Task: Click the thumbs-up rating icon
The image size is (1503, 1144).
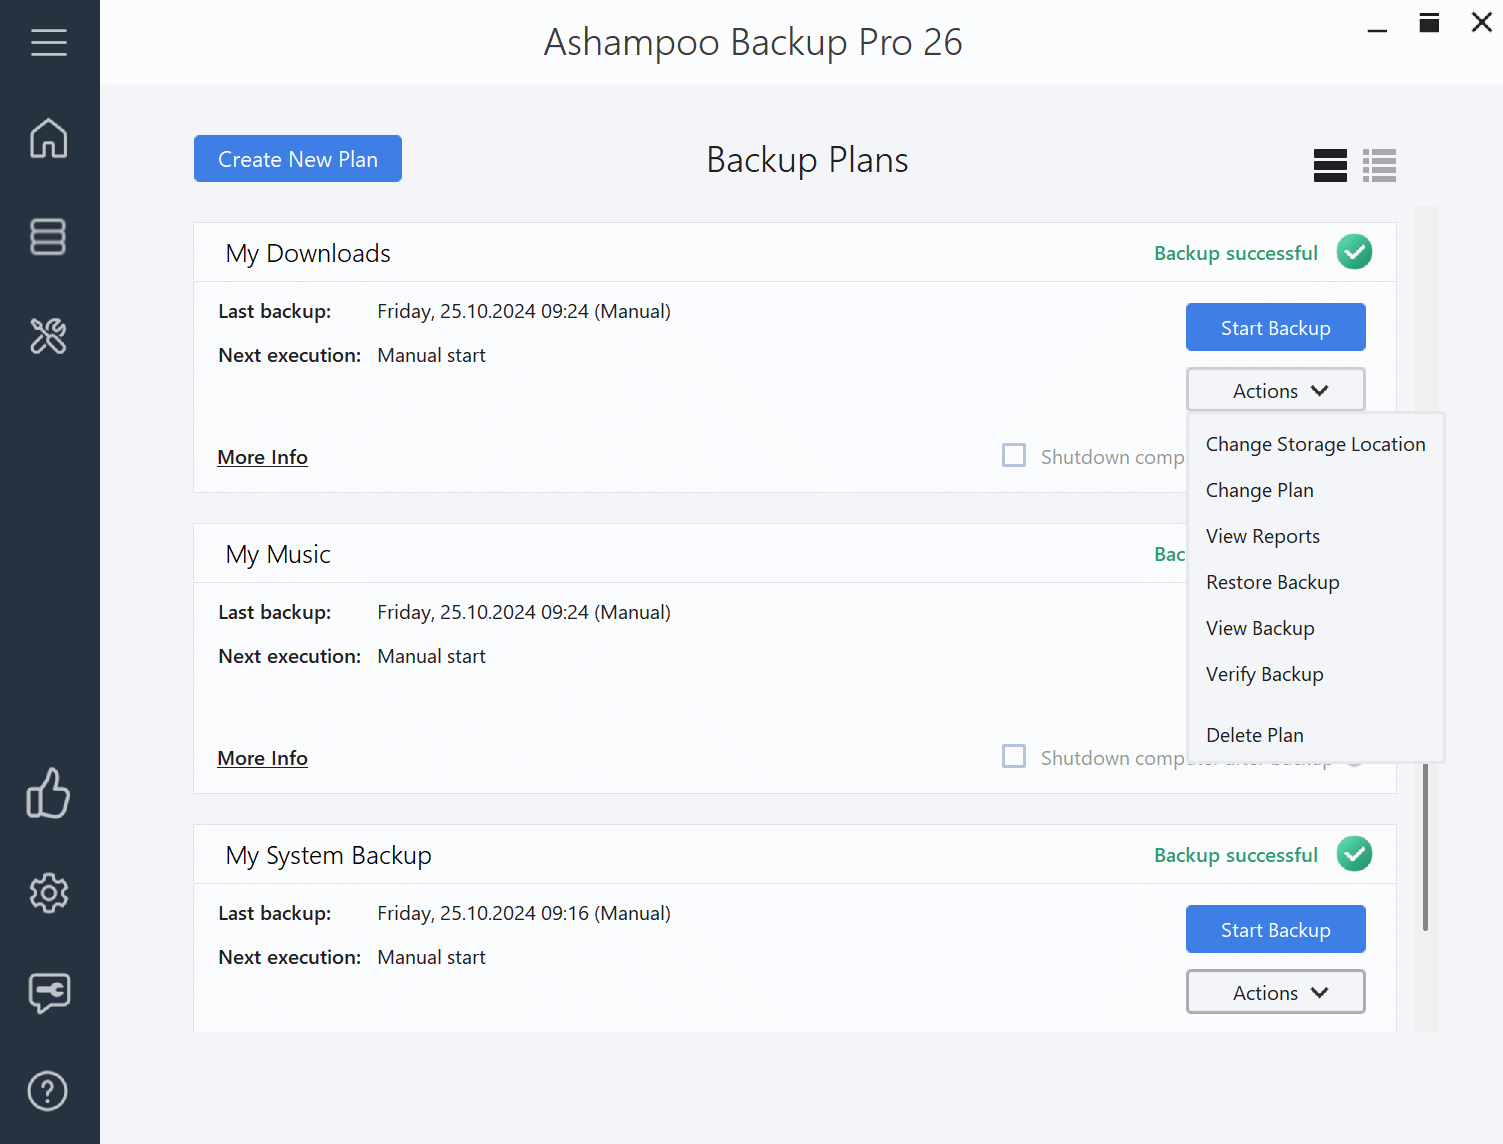Action: click(x=48, y=793)
